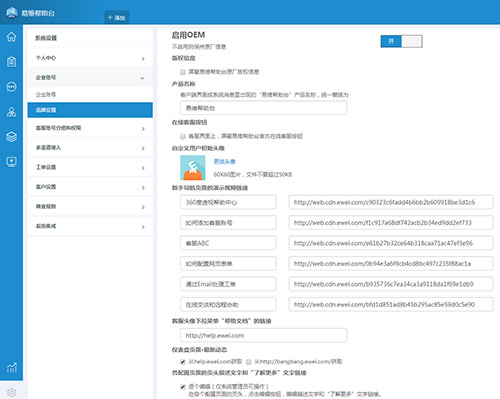Click the URL field starting with e61b27b32
The height and width of the screenshot is (399, 500).
(x=391, y=243)
